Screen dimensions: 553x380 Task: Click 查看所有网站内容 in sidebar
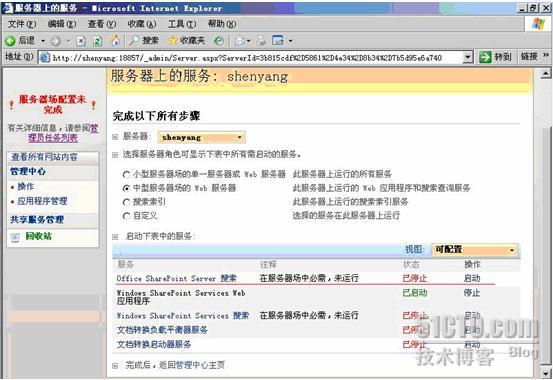click(x=44, y=157)
